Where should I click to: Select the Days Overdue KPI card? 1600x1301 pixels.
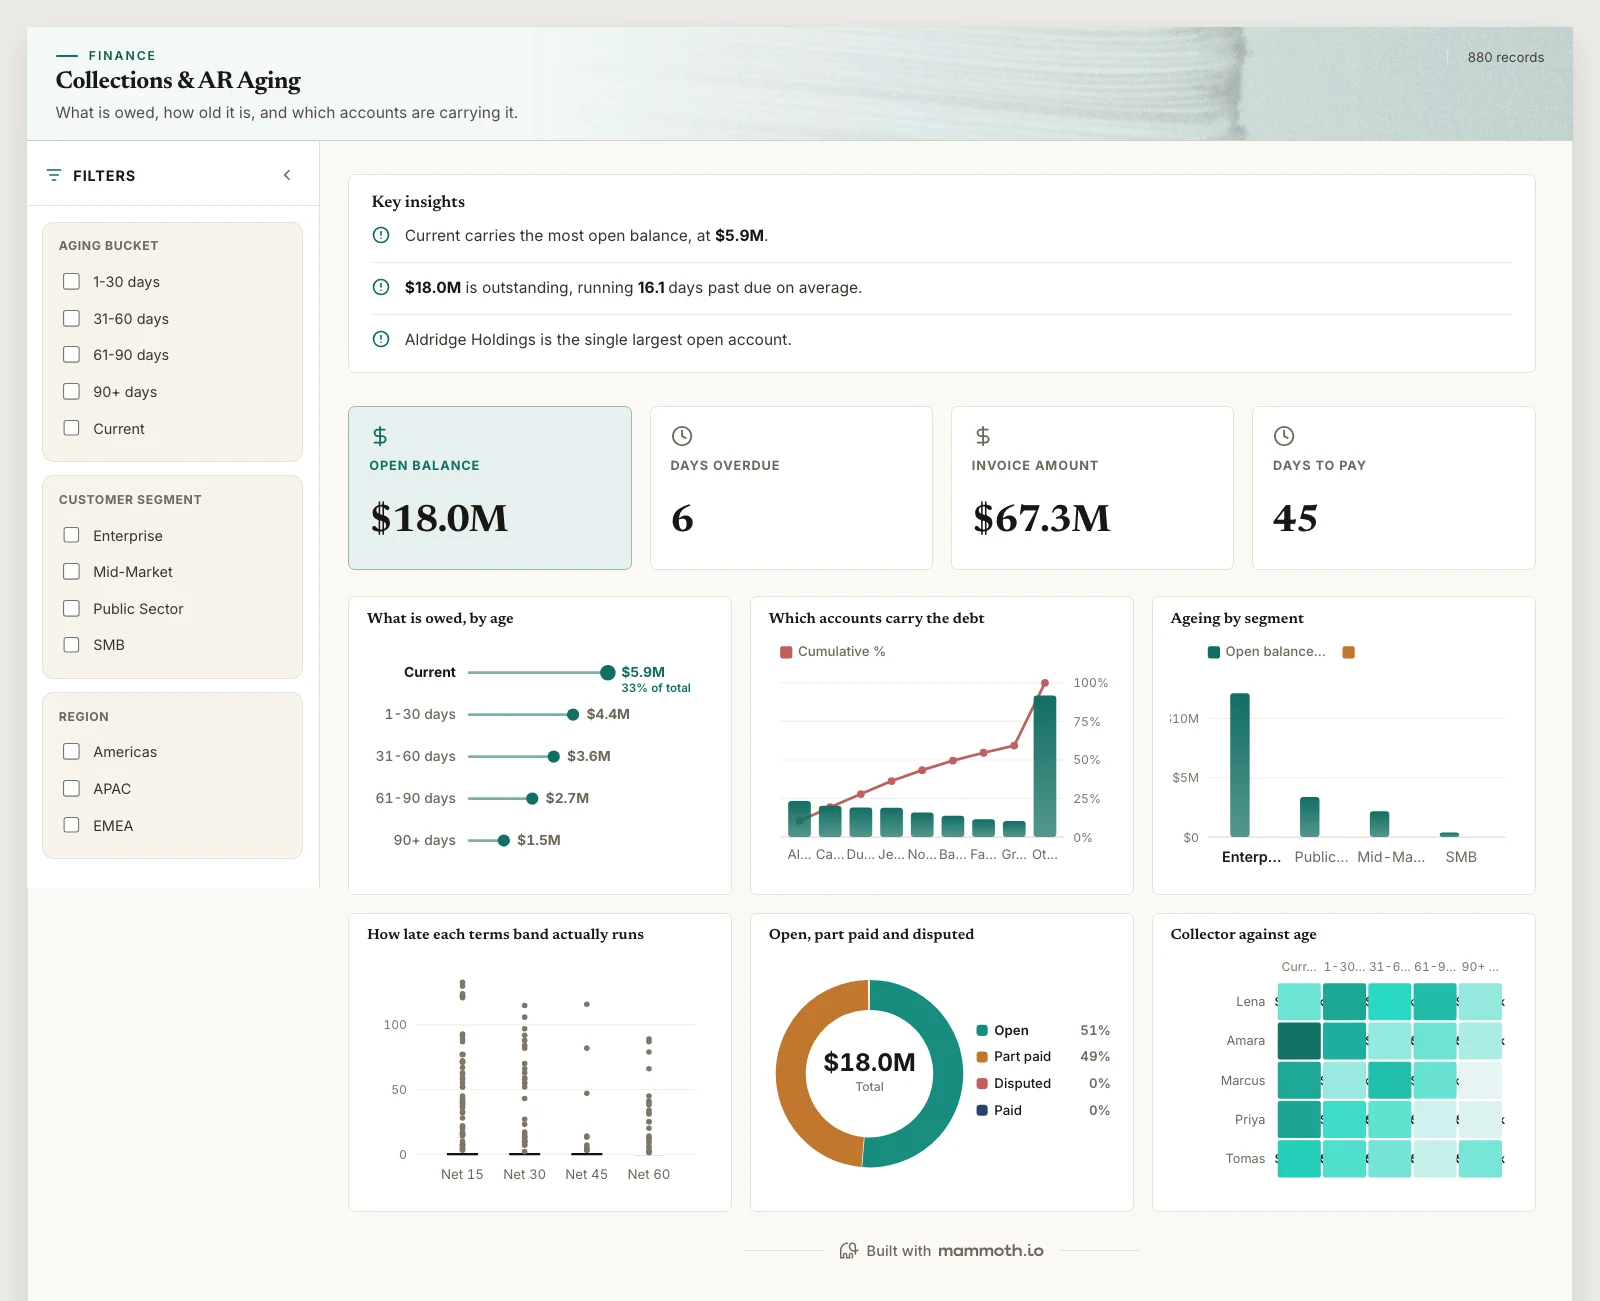[791, 488]
